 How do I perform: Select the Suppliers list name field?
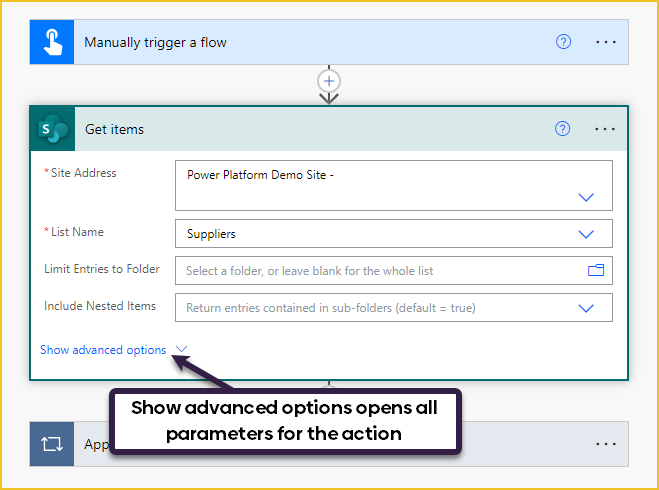pyautogui.click(x=393, y=233)
